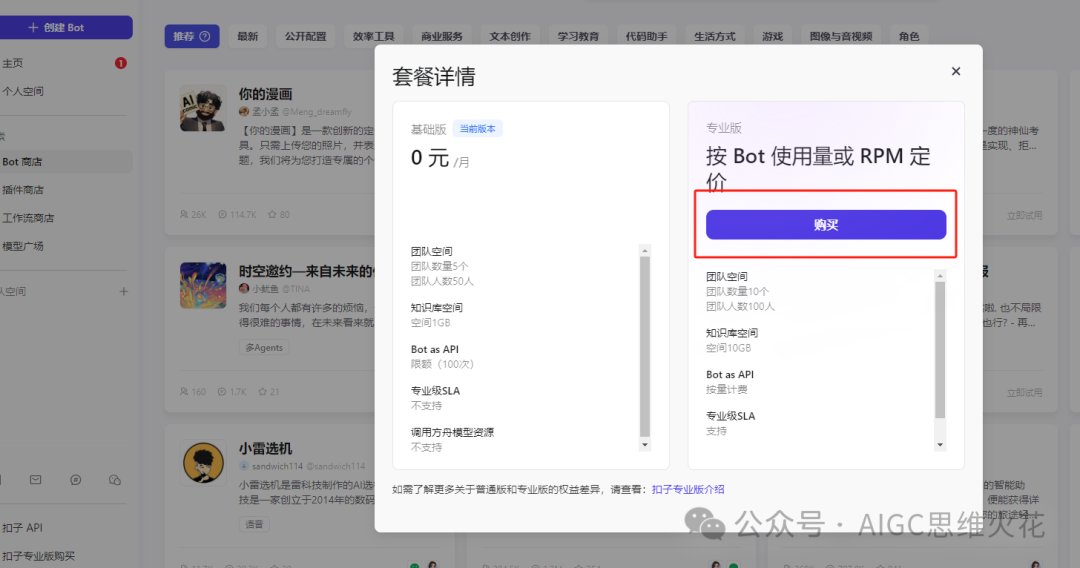Open the 小雷选机 bot avatar thumbnail

[x=203, y=463]
